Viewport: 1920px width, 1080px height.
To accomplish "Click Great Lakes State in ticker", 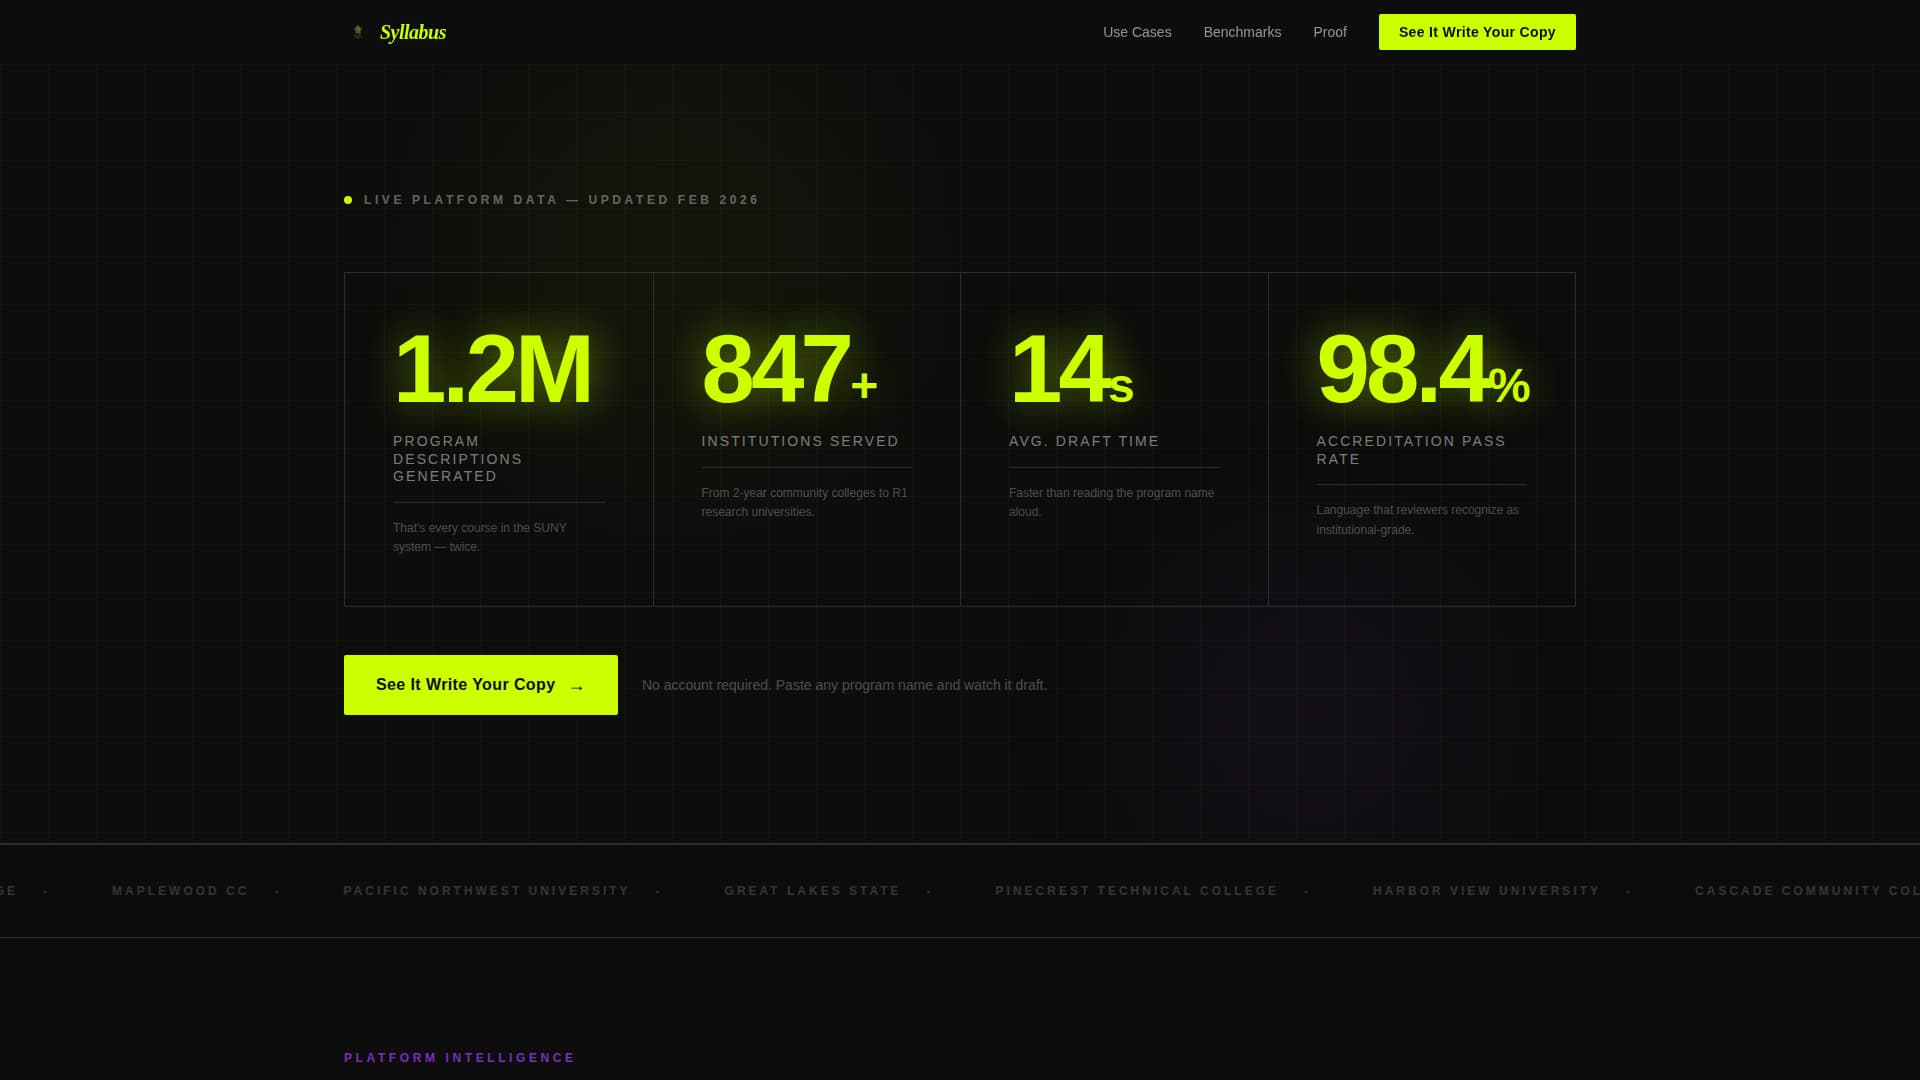I will (x=812, y=891).
